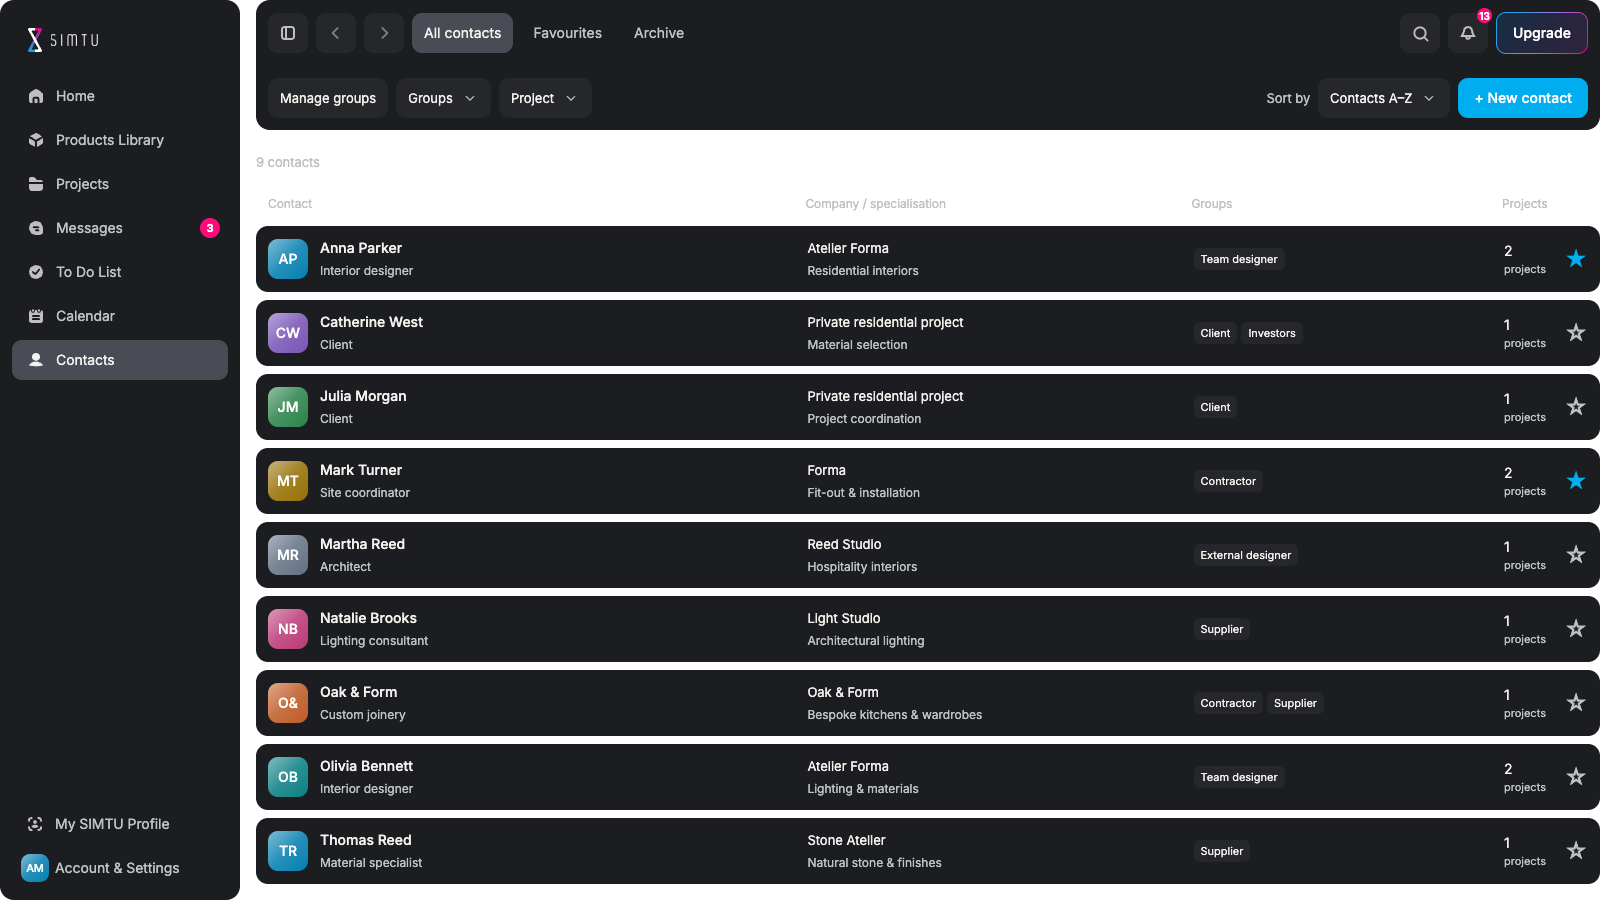This screenshot has height=900, width=1600.
Task: Open Products Library in sidebar
Action: tap(120, 140)
